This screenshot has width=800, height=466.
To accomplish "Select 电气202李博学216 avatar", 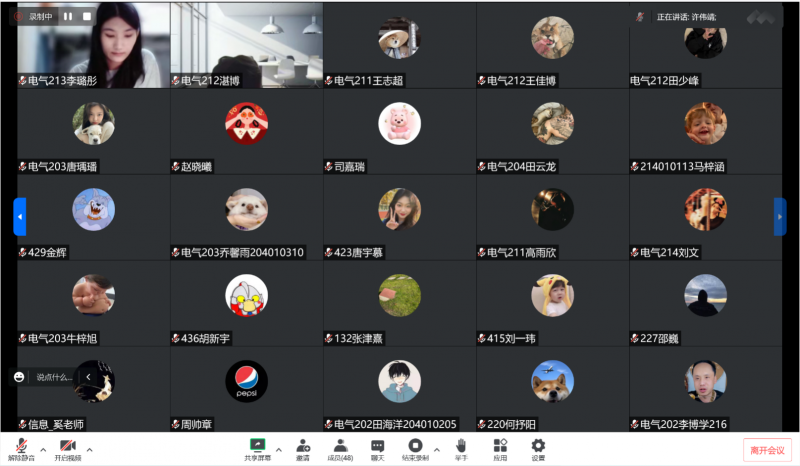I will (706, 381).
